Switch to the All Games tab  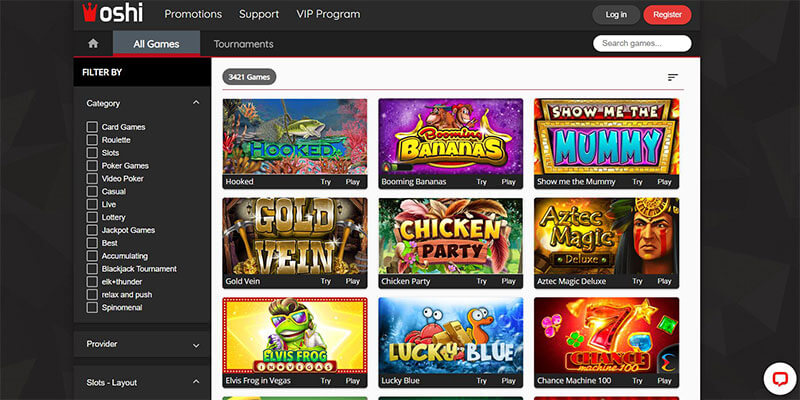[x=156, y=44]
